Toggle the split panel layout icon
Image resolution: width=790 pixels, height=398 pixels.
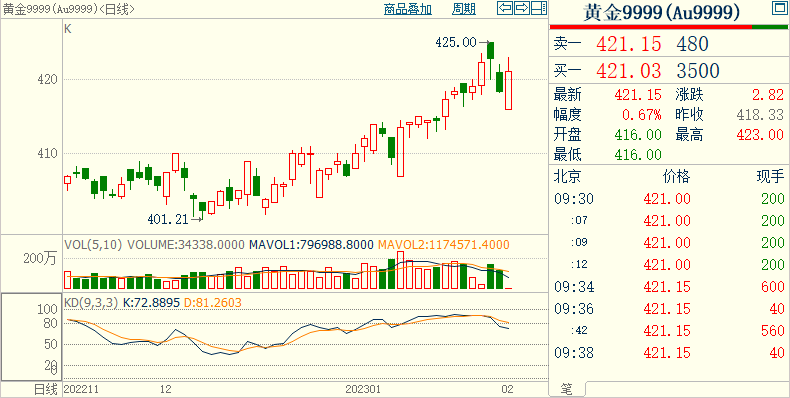539,8
